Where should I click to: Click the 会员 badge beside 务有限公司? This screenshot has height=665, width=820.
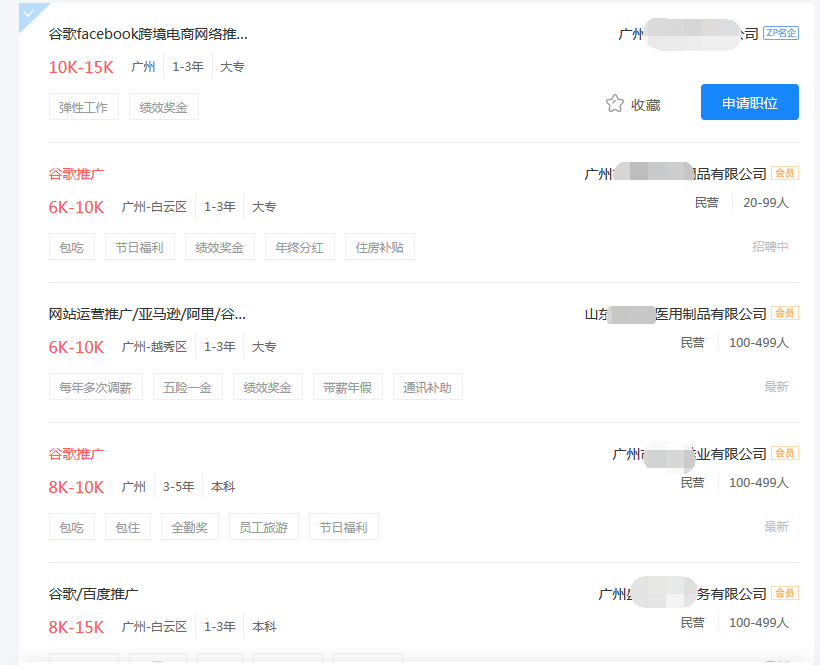[784, 593]
